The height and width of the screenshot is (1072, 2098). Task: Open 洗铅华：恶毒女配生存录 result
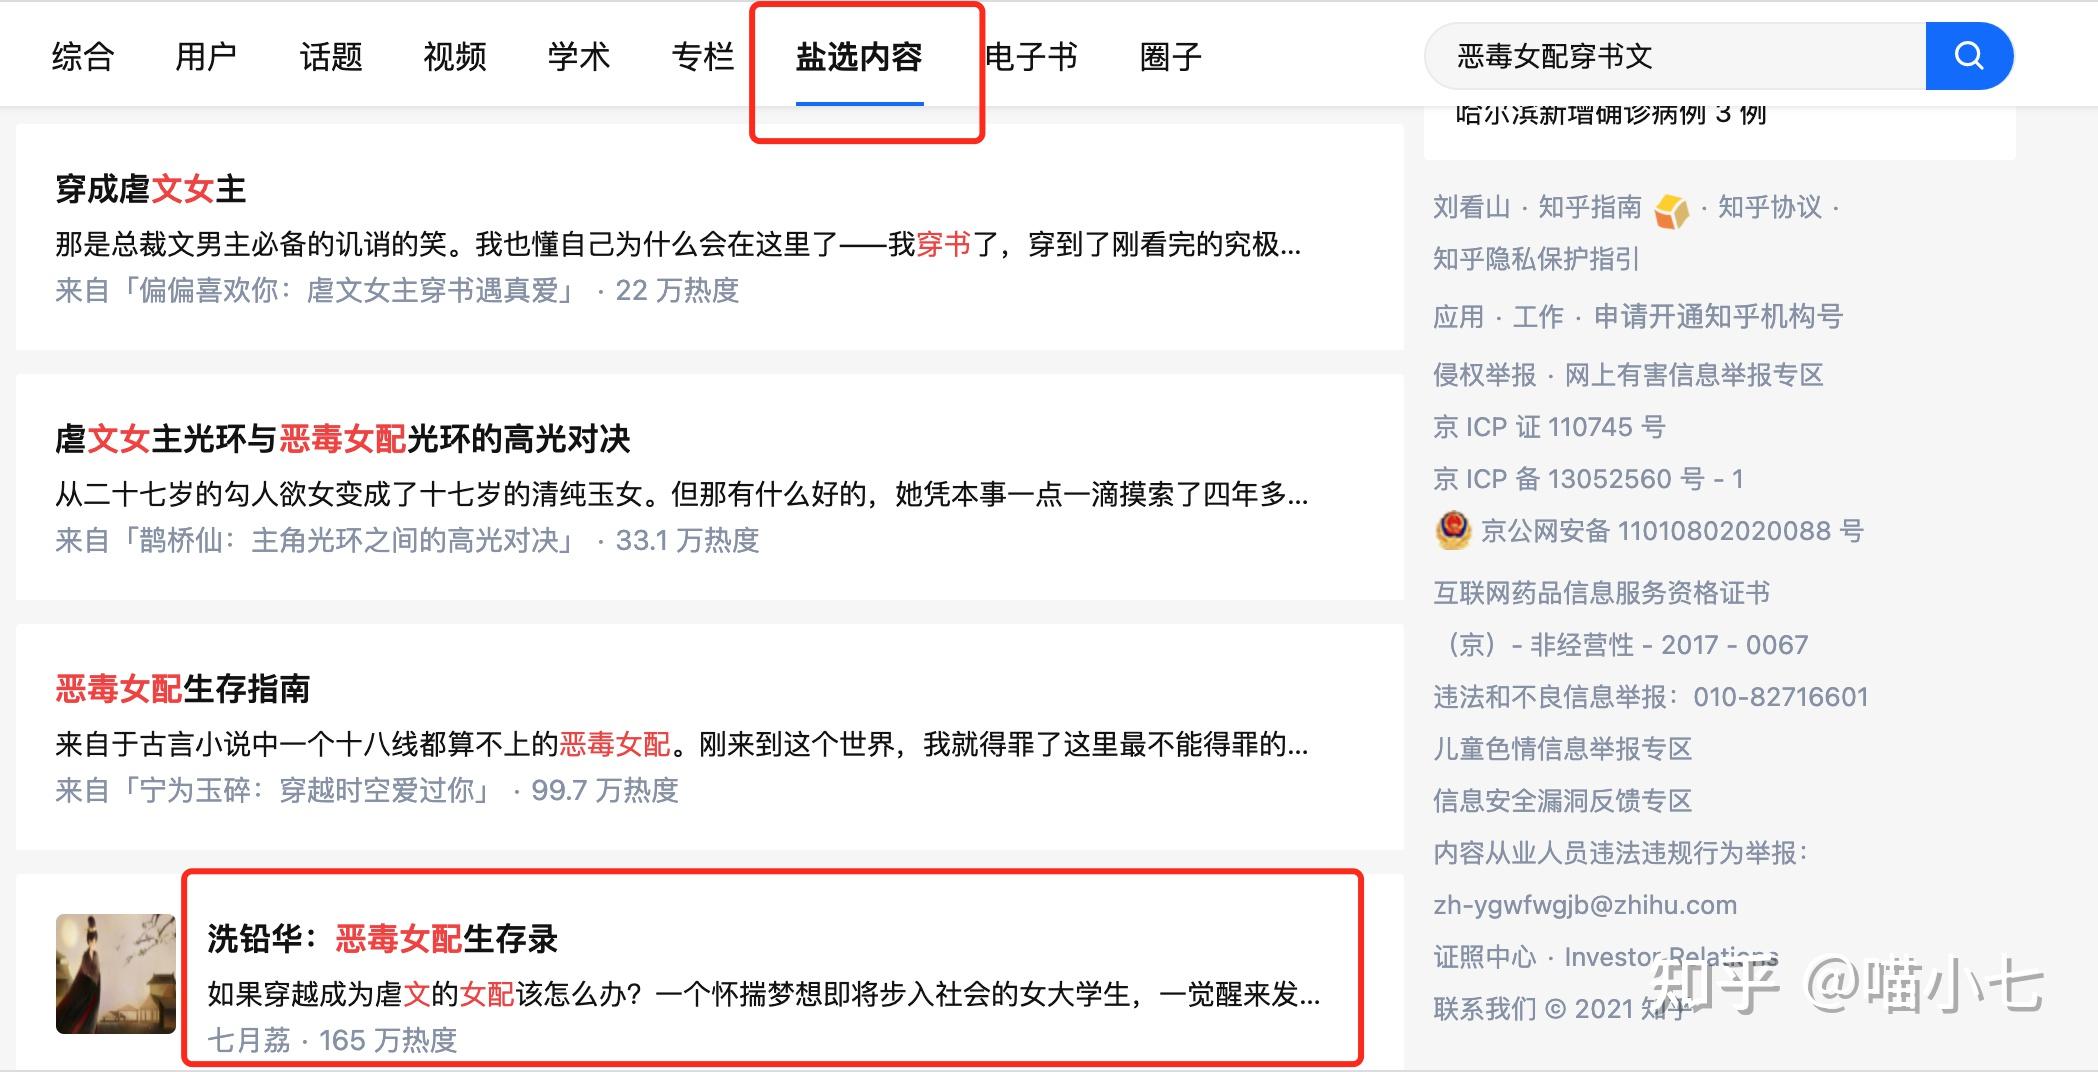point(382,939)
